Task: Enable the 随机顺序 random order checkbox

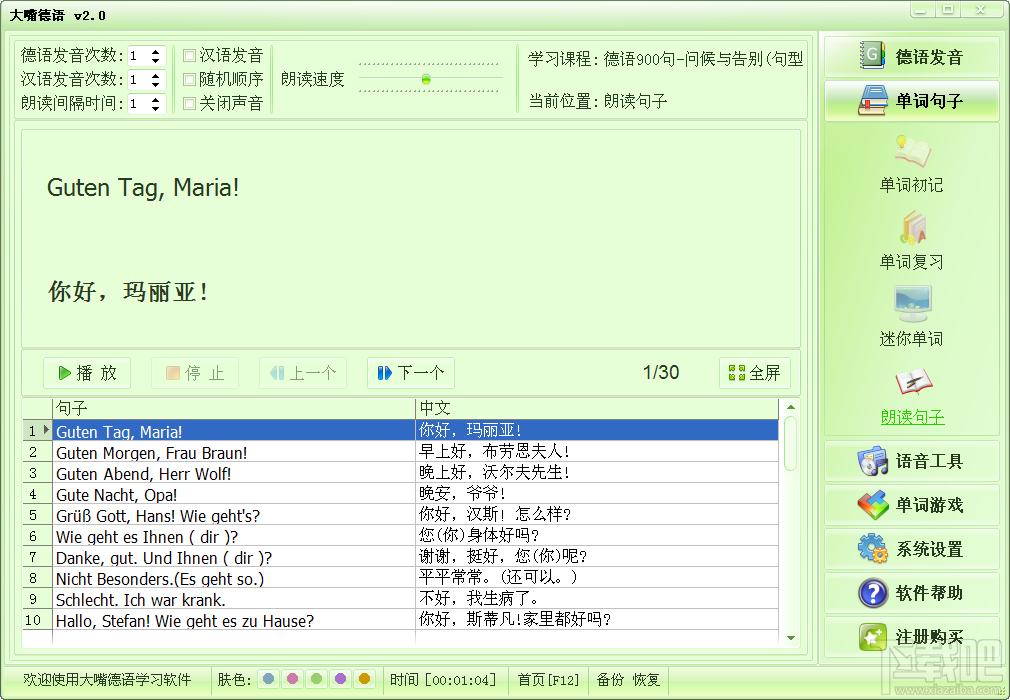Action: point(189,79)
